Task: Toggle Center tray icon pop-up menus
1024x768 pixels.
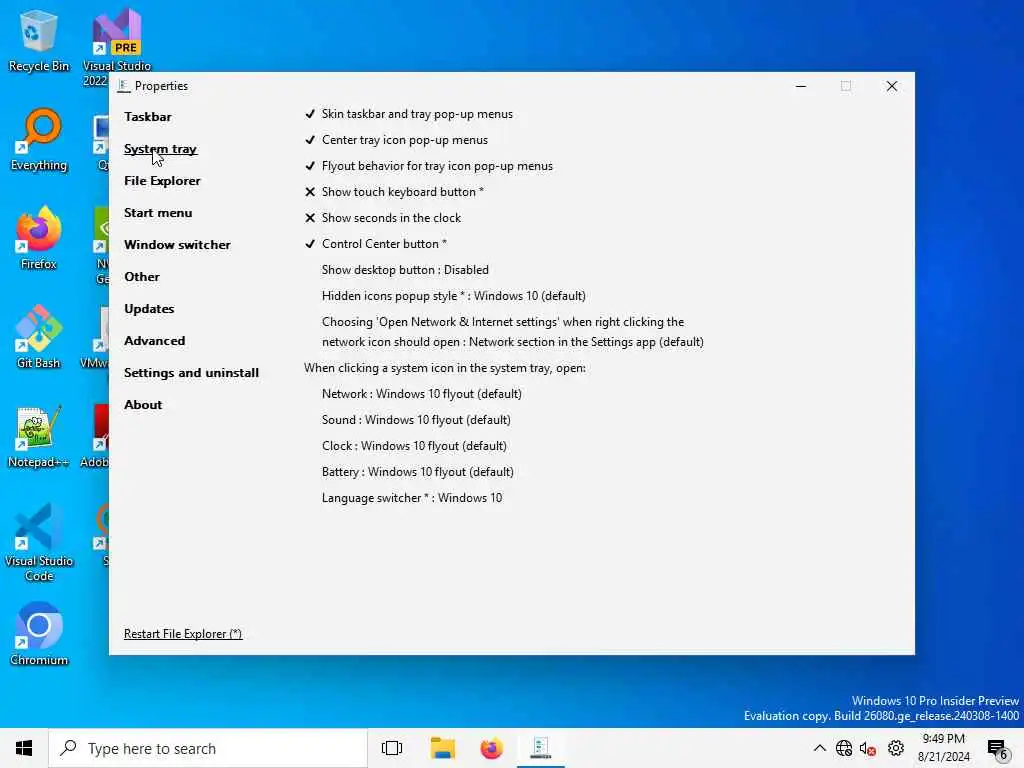Action: click(396, 140)
